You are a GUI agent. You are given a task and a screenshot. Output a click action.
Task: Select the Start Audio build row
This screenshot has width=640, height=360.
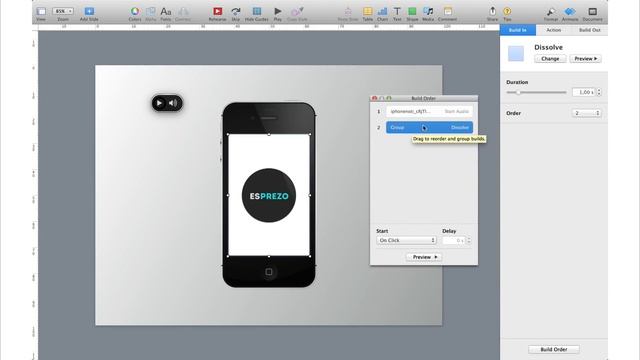tap(429, 111)
